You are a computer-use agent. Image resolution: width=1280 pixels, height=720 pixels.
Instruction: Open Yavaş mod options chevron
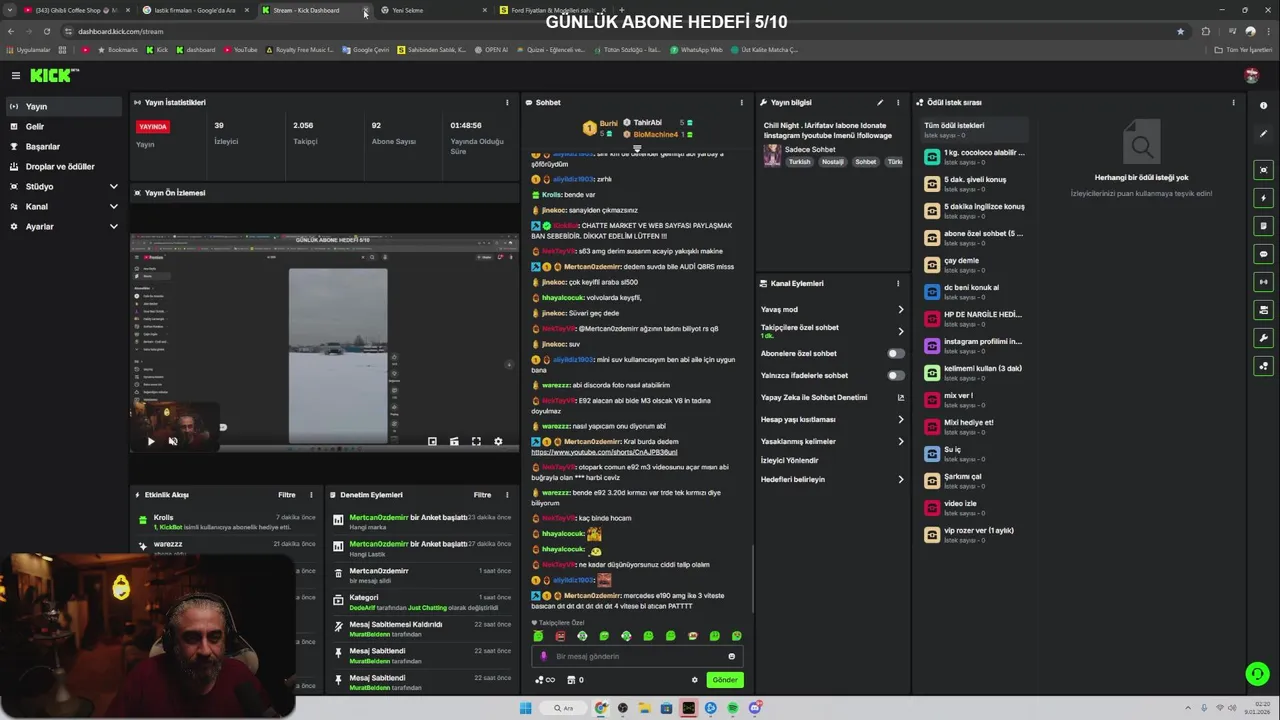click(x=900, y=310)
